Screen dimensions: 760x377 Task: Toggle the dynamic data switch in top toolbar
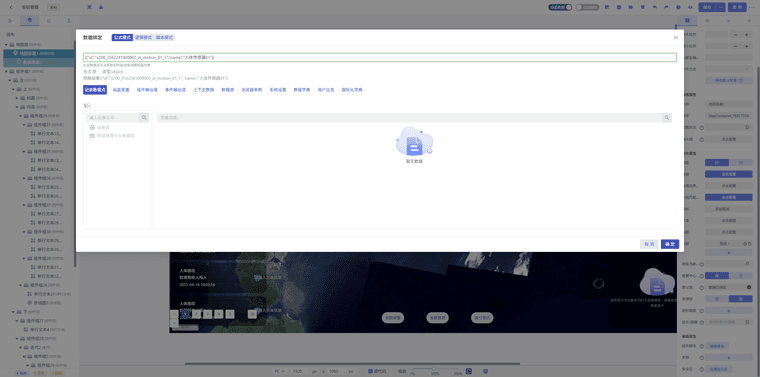pyautogui.click(x=560, y=7)
